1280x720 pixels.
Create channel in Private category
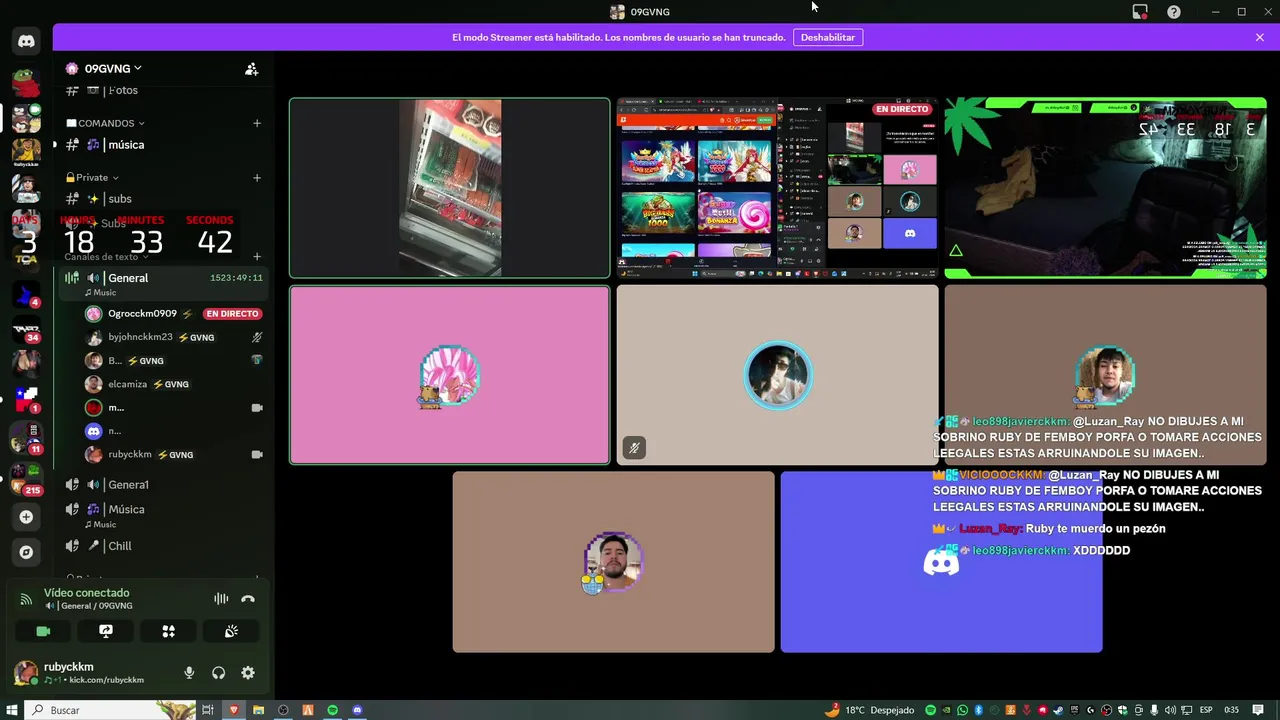click(x=257, y=177)
